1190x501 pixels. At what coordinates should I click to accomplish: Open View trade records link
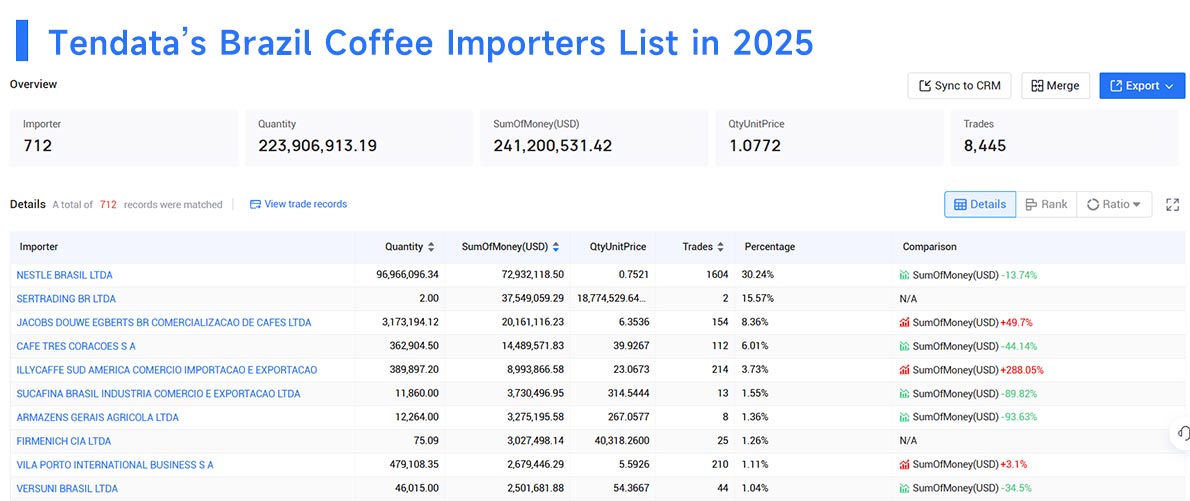[298, 204]
